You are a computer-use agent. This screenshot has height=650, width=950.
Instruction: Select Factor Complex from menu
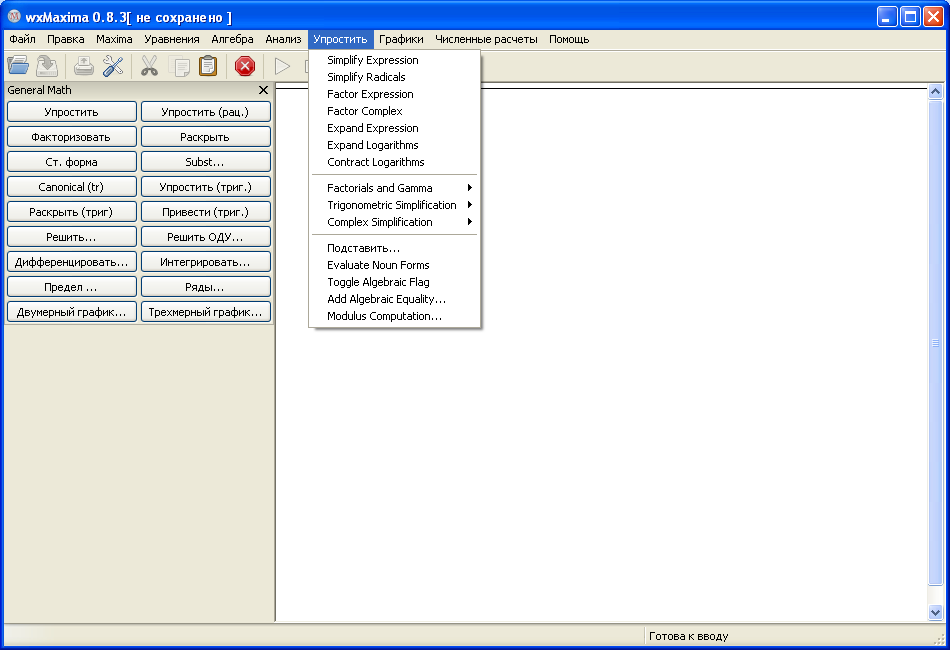[395, 111]
